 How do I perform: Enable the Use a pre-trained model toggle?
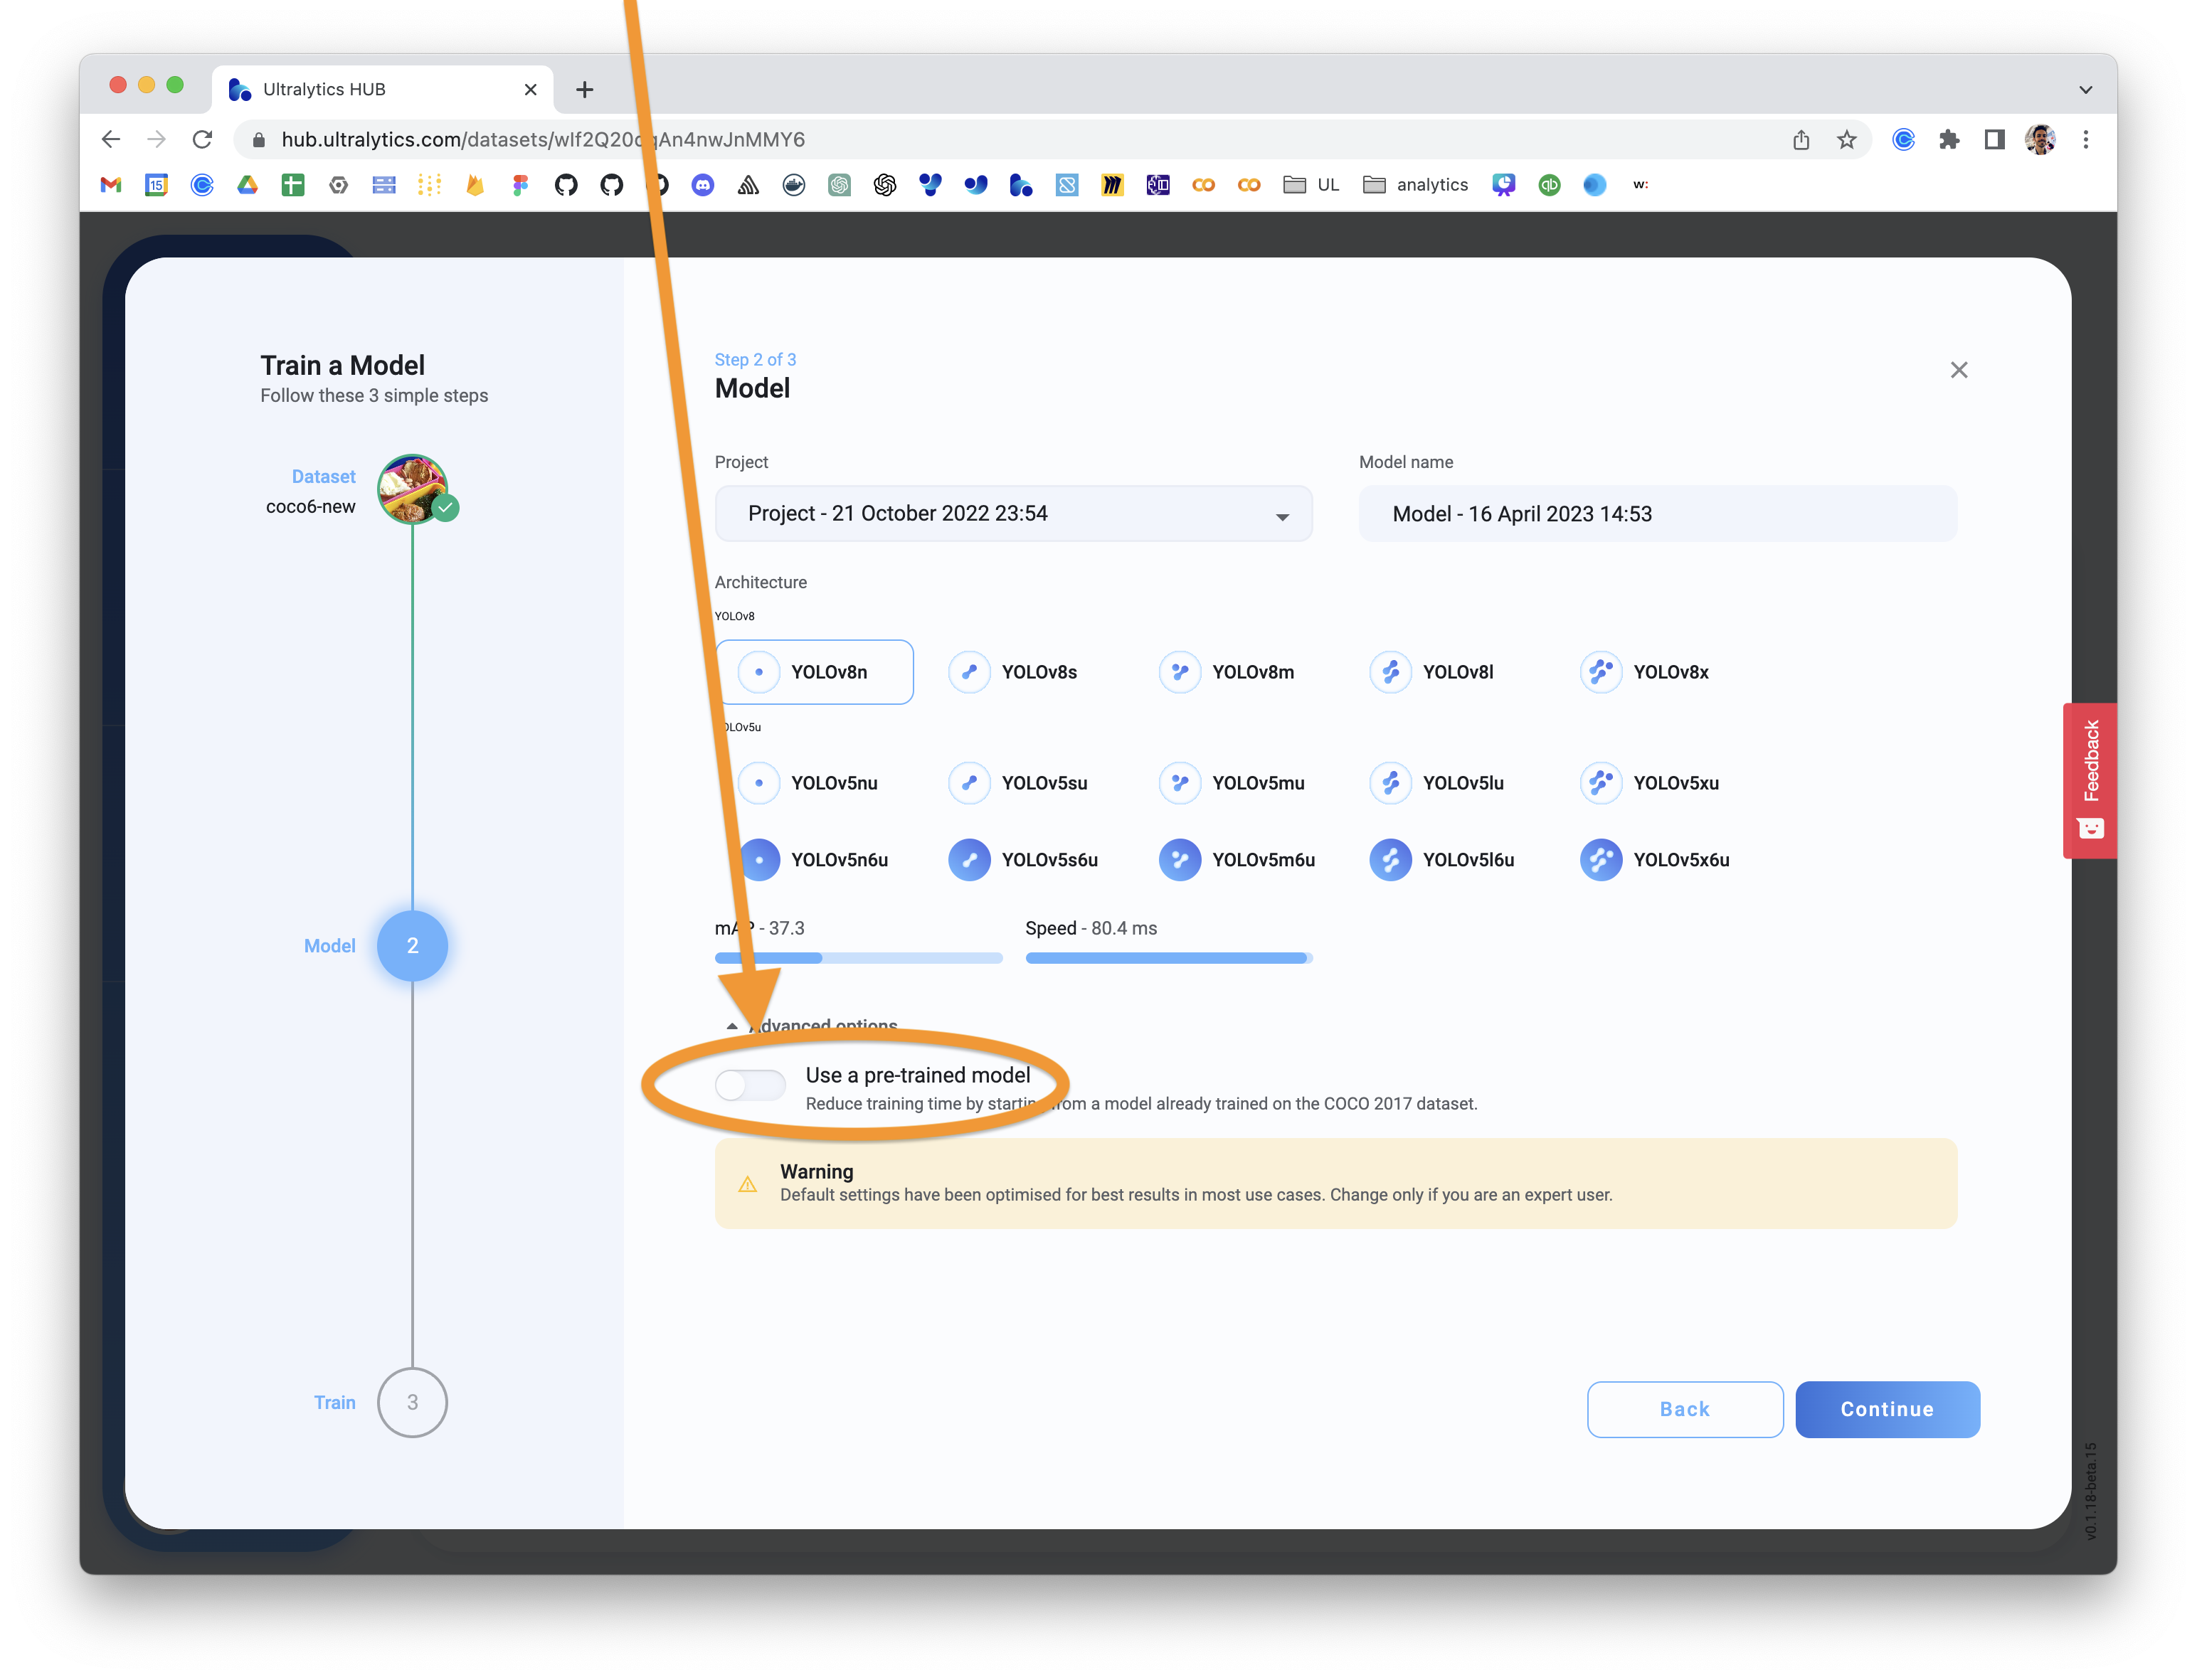[x=750, y=1085]
